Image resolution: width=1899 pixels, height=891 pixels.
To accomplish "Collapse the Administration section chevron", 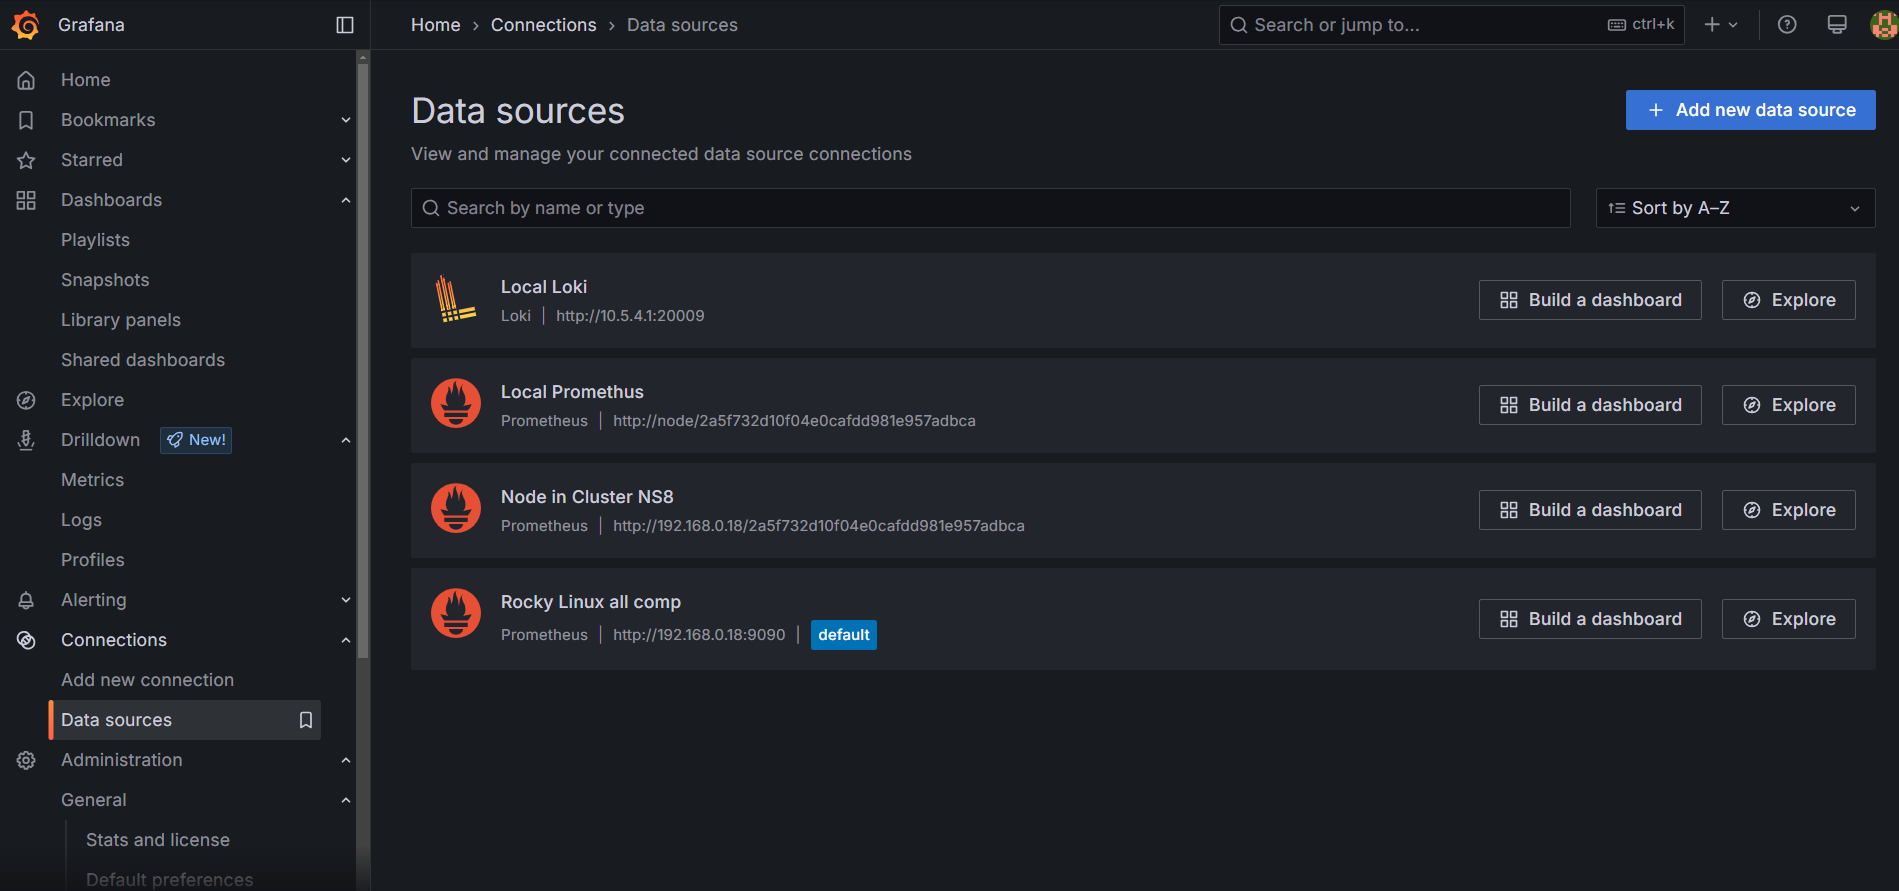I will [346, 760].
